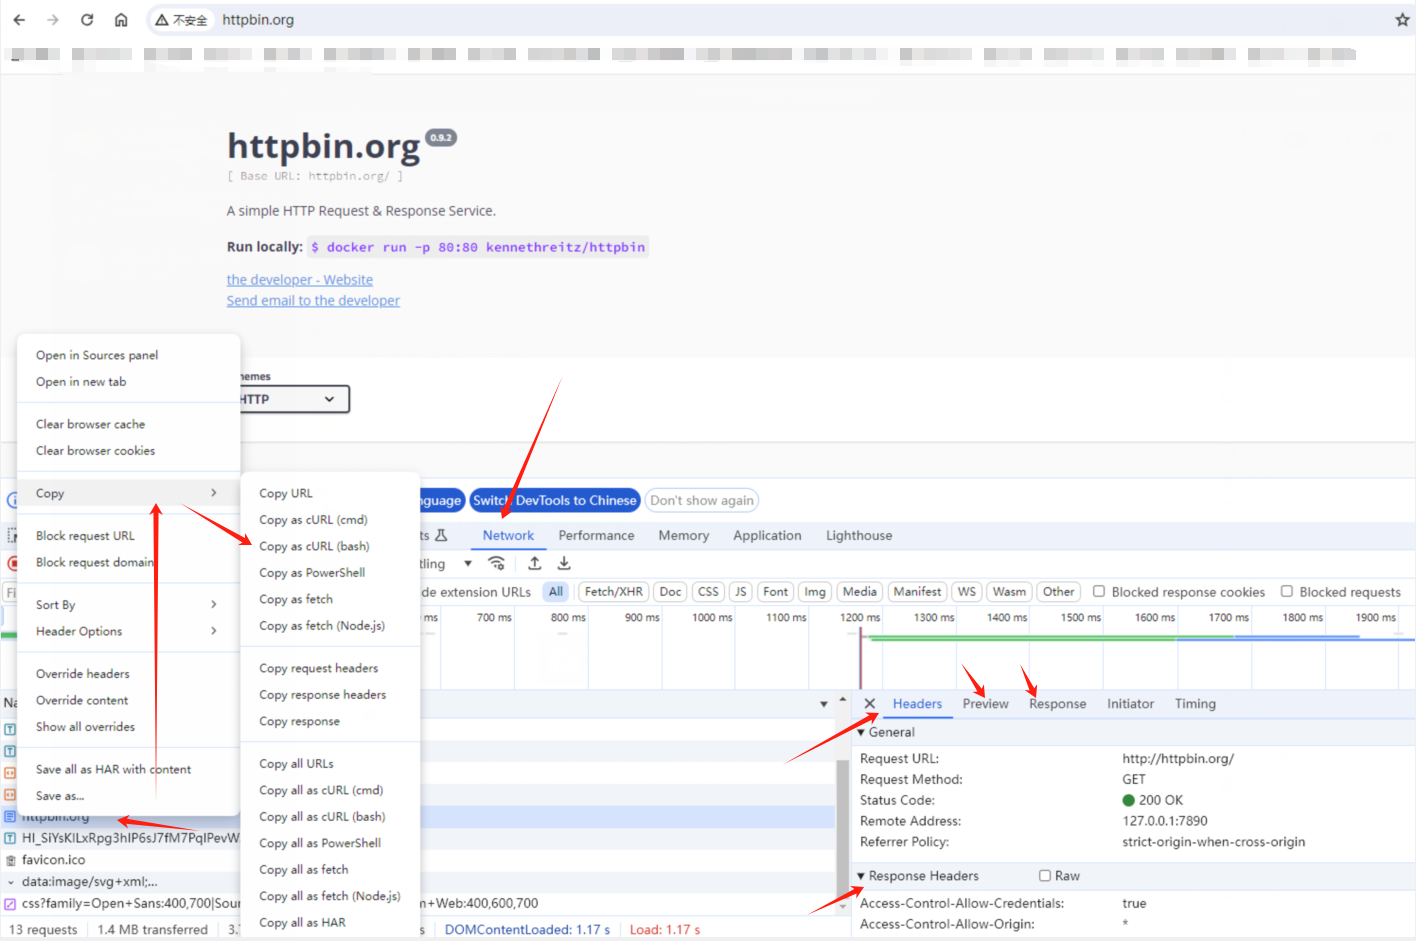Choose Open in Sources panel
This screenshot has height=941, width=1416.
click(x=97, y=355)
